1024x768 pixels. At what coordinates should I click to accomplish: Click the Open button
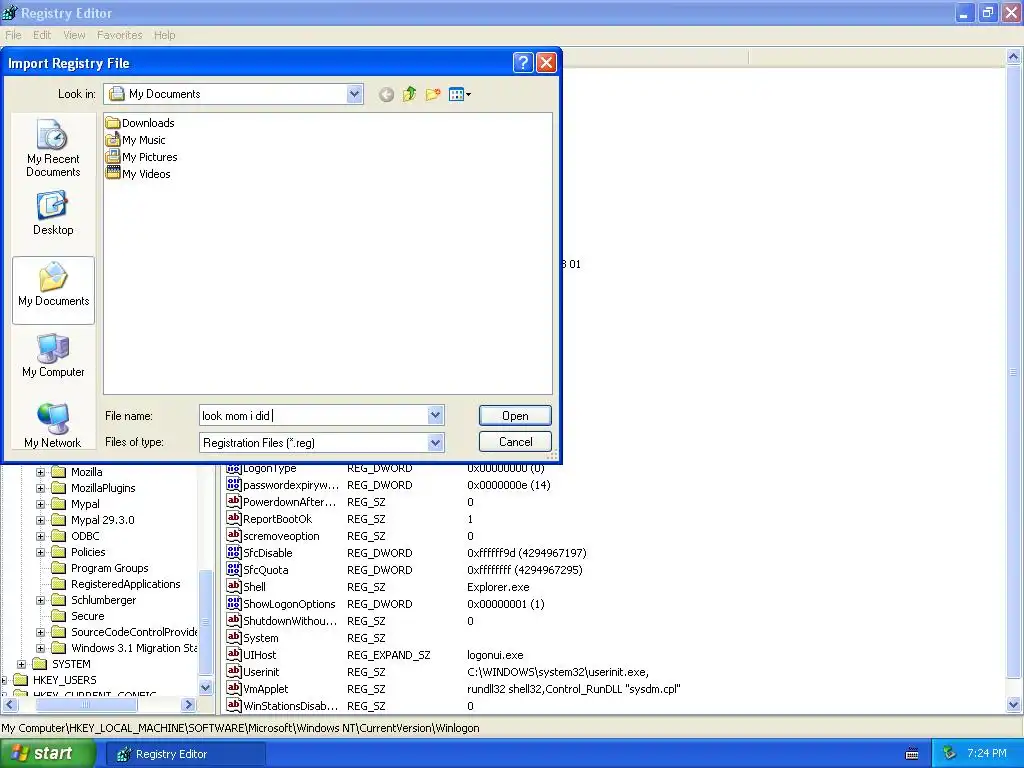pos(515,416)
